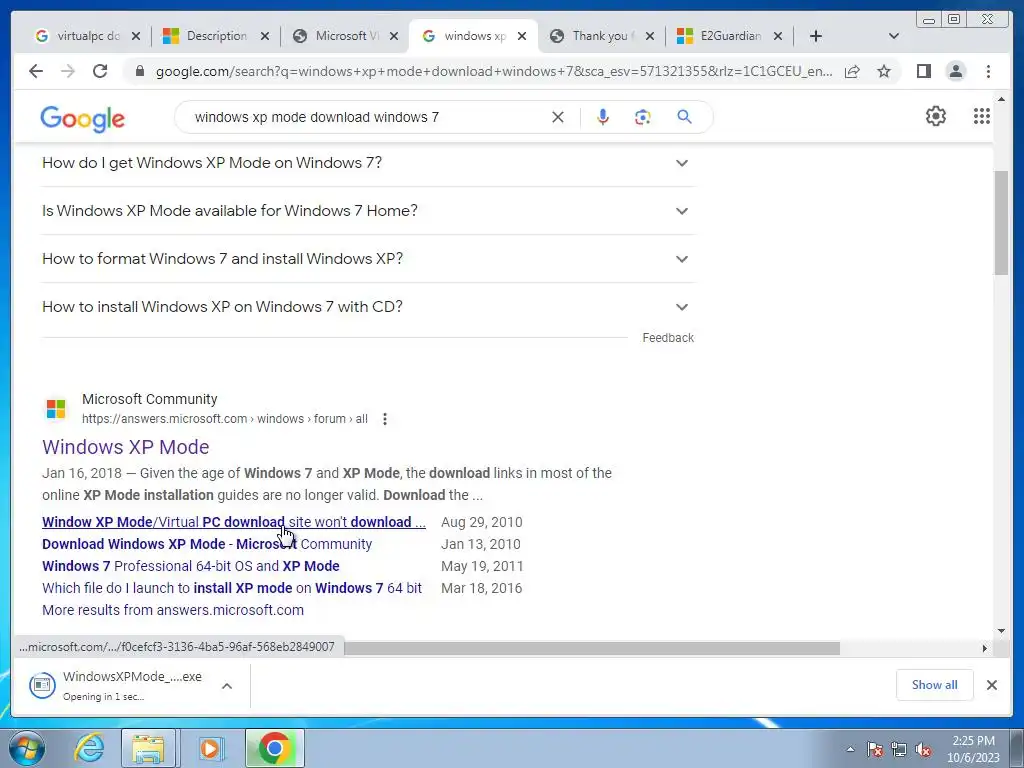The height and width of the screenshot is (768, 1024).
Task: Open the Google apps grid
Action: [x=982, y=116]
